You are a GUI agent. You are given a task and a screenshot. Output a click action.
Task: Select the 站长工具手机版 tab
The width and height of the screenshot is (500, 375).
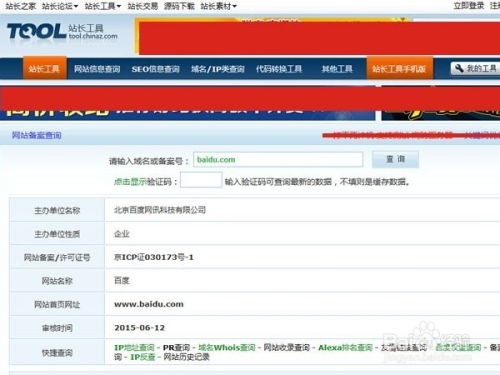(x=399, y=69)
